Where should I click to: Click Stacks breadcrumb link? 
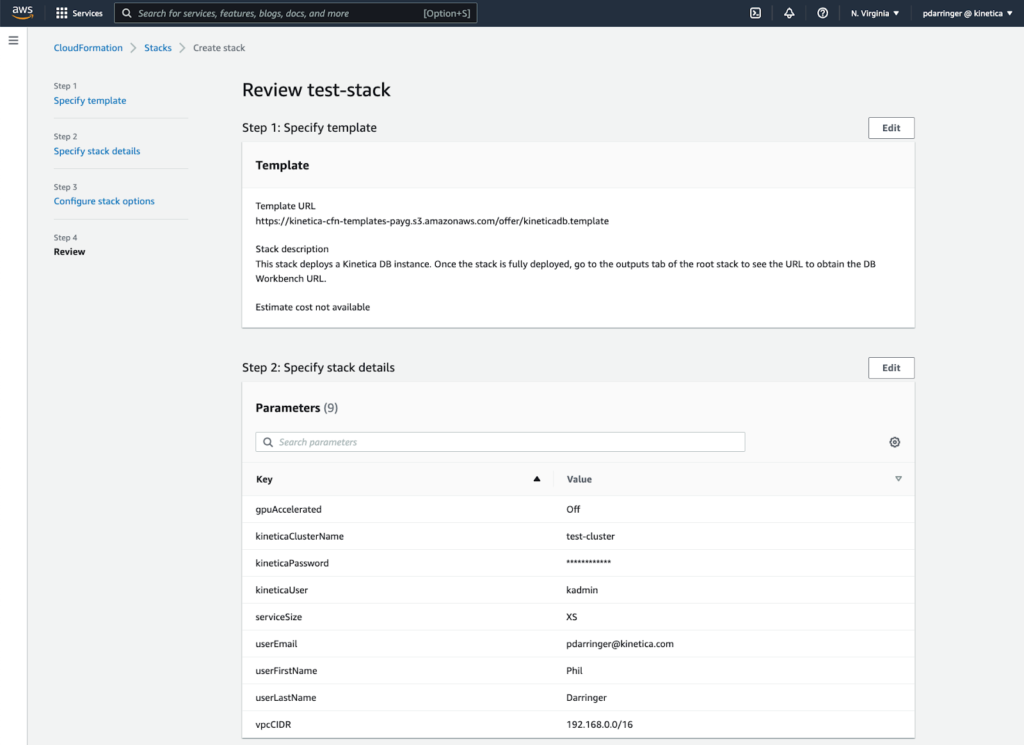pos(157,48)
